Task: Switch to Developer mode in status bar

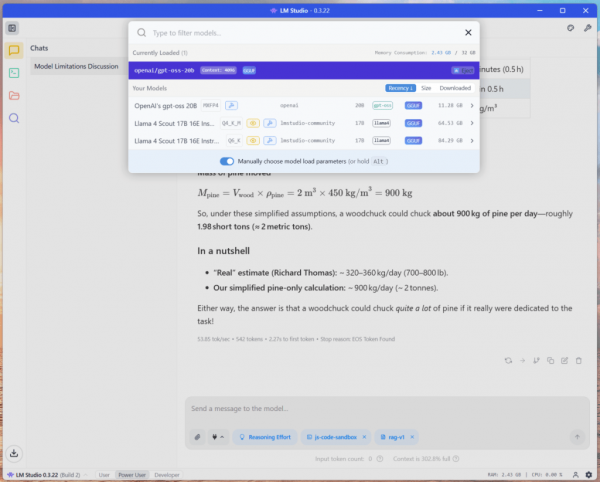Action: [167, 475]
